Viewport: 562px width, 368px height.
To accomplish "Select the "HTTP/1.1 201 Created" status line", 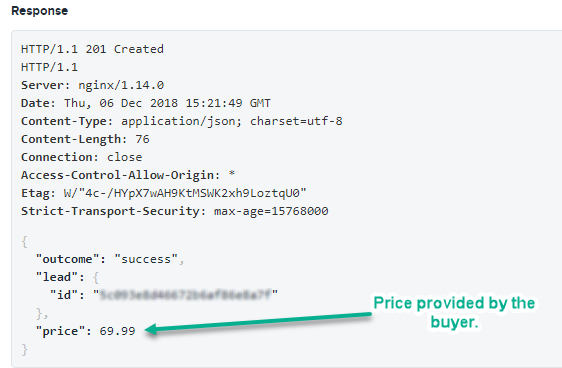I will click(x=92, y=49).
